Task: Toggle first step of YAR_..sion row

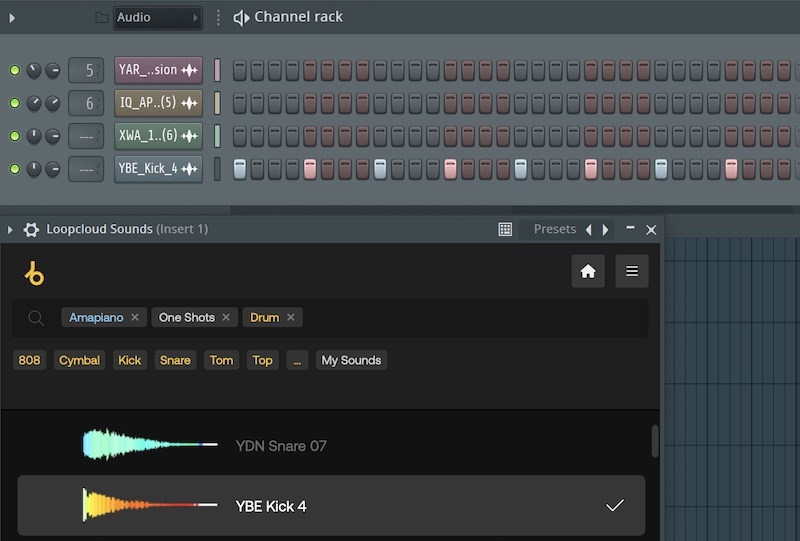Action: (239, 70)
